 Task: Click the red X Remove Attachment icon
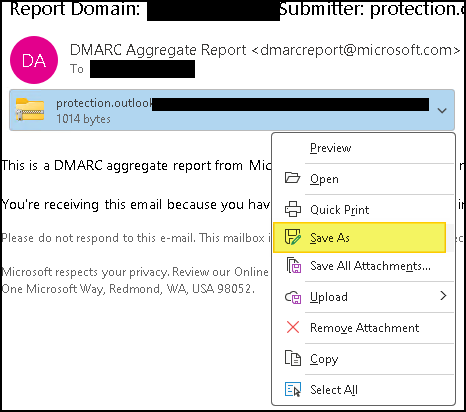pyautogui.click(x=293, y=327)
